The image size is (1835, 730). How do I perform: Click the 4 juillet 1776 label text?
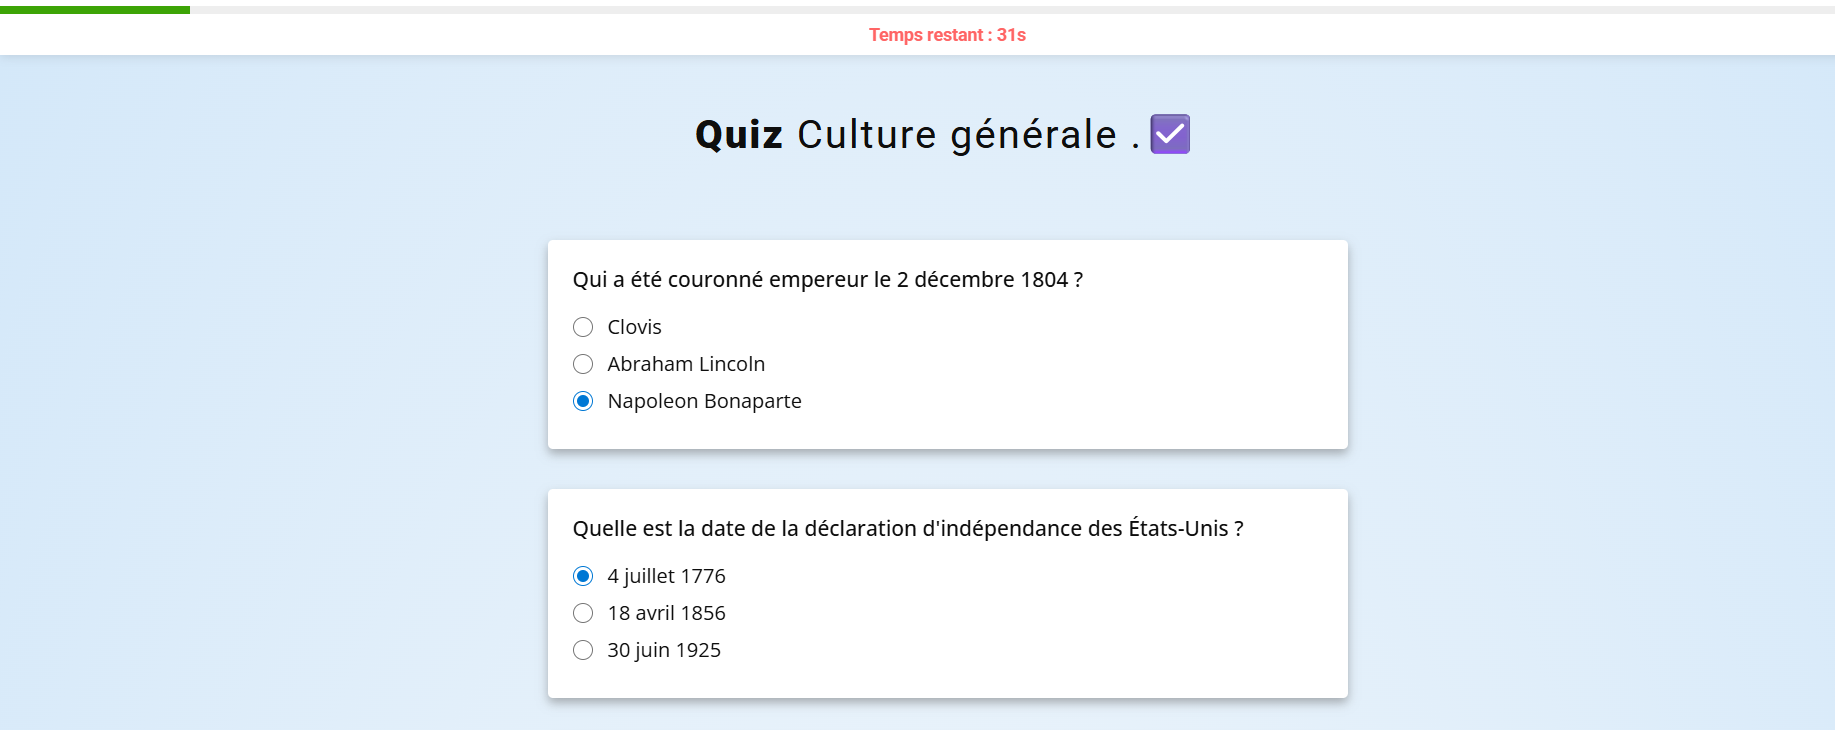click(666, 576)
